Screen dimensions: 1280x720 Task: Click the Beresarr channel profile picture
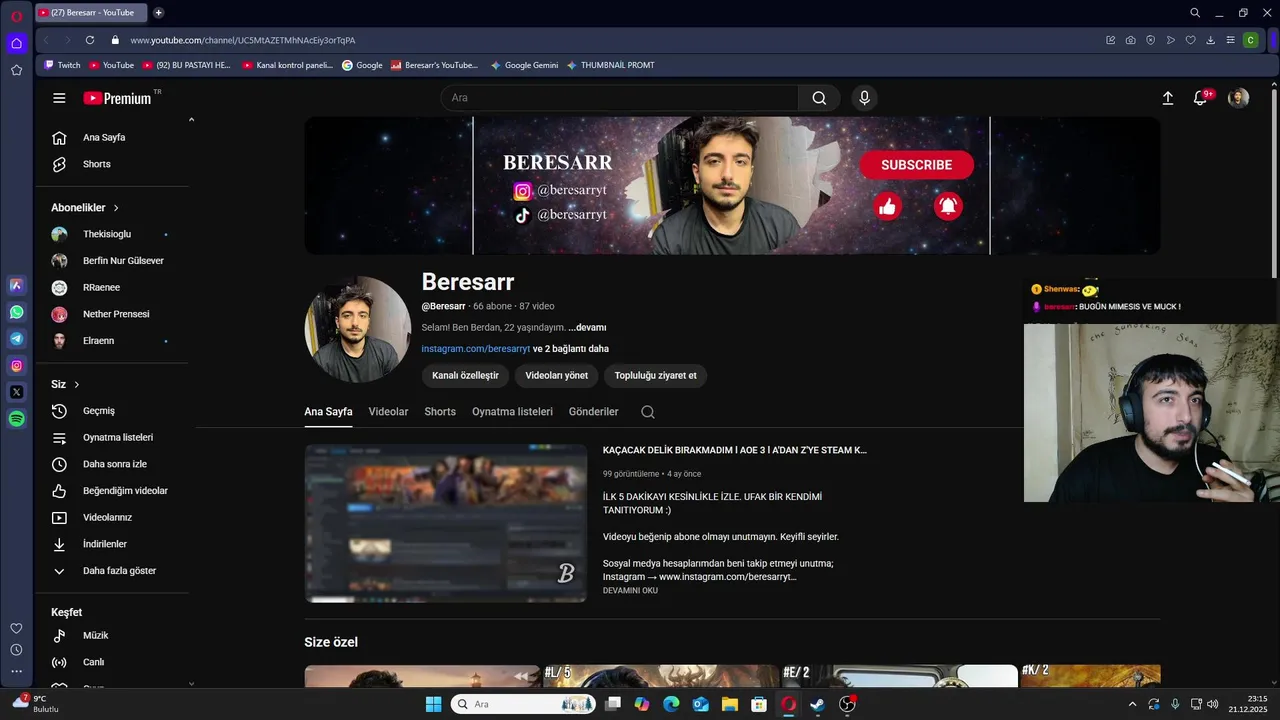pyautogui.click(x=358, y=329)
